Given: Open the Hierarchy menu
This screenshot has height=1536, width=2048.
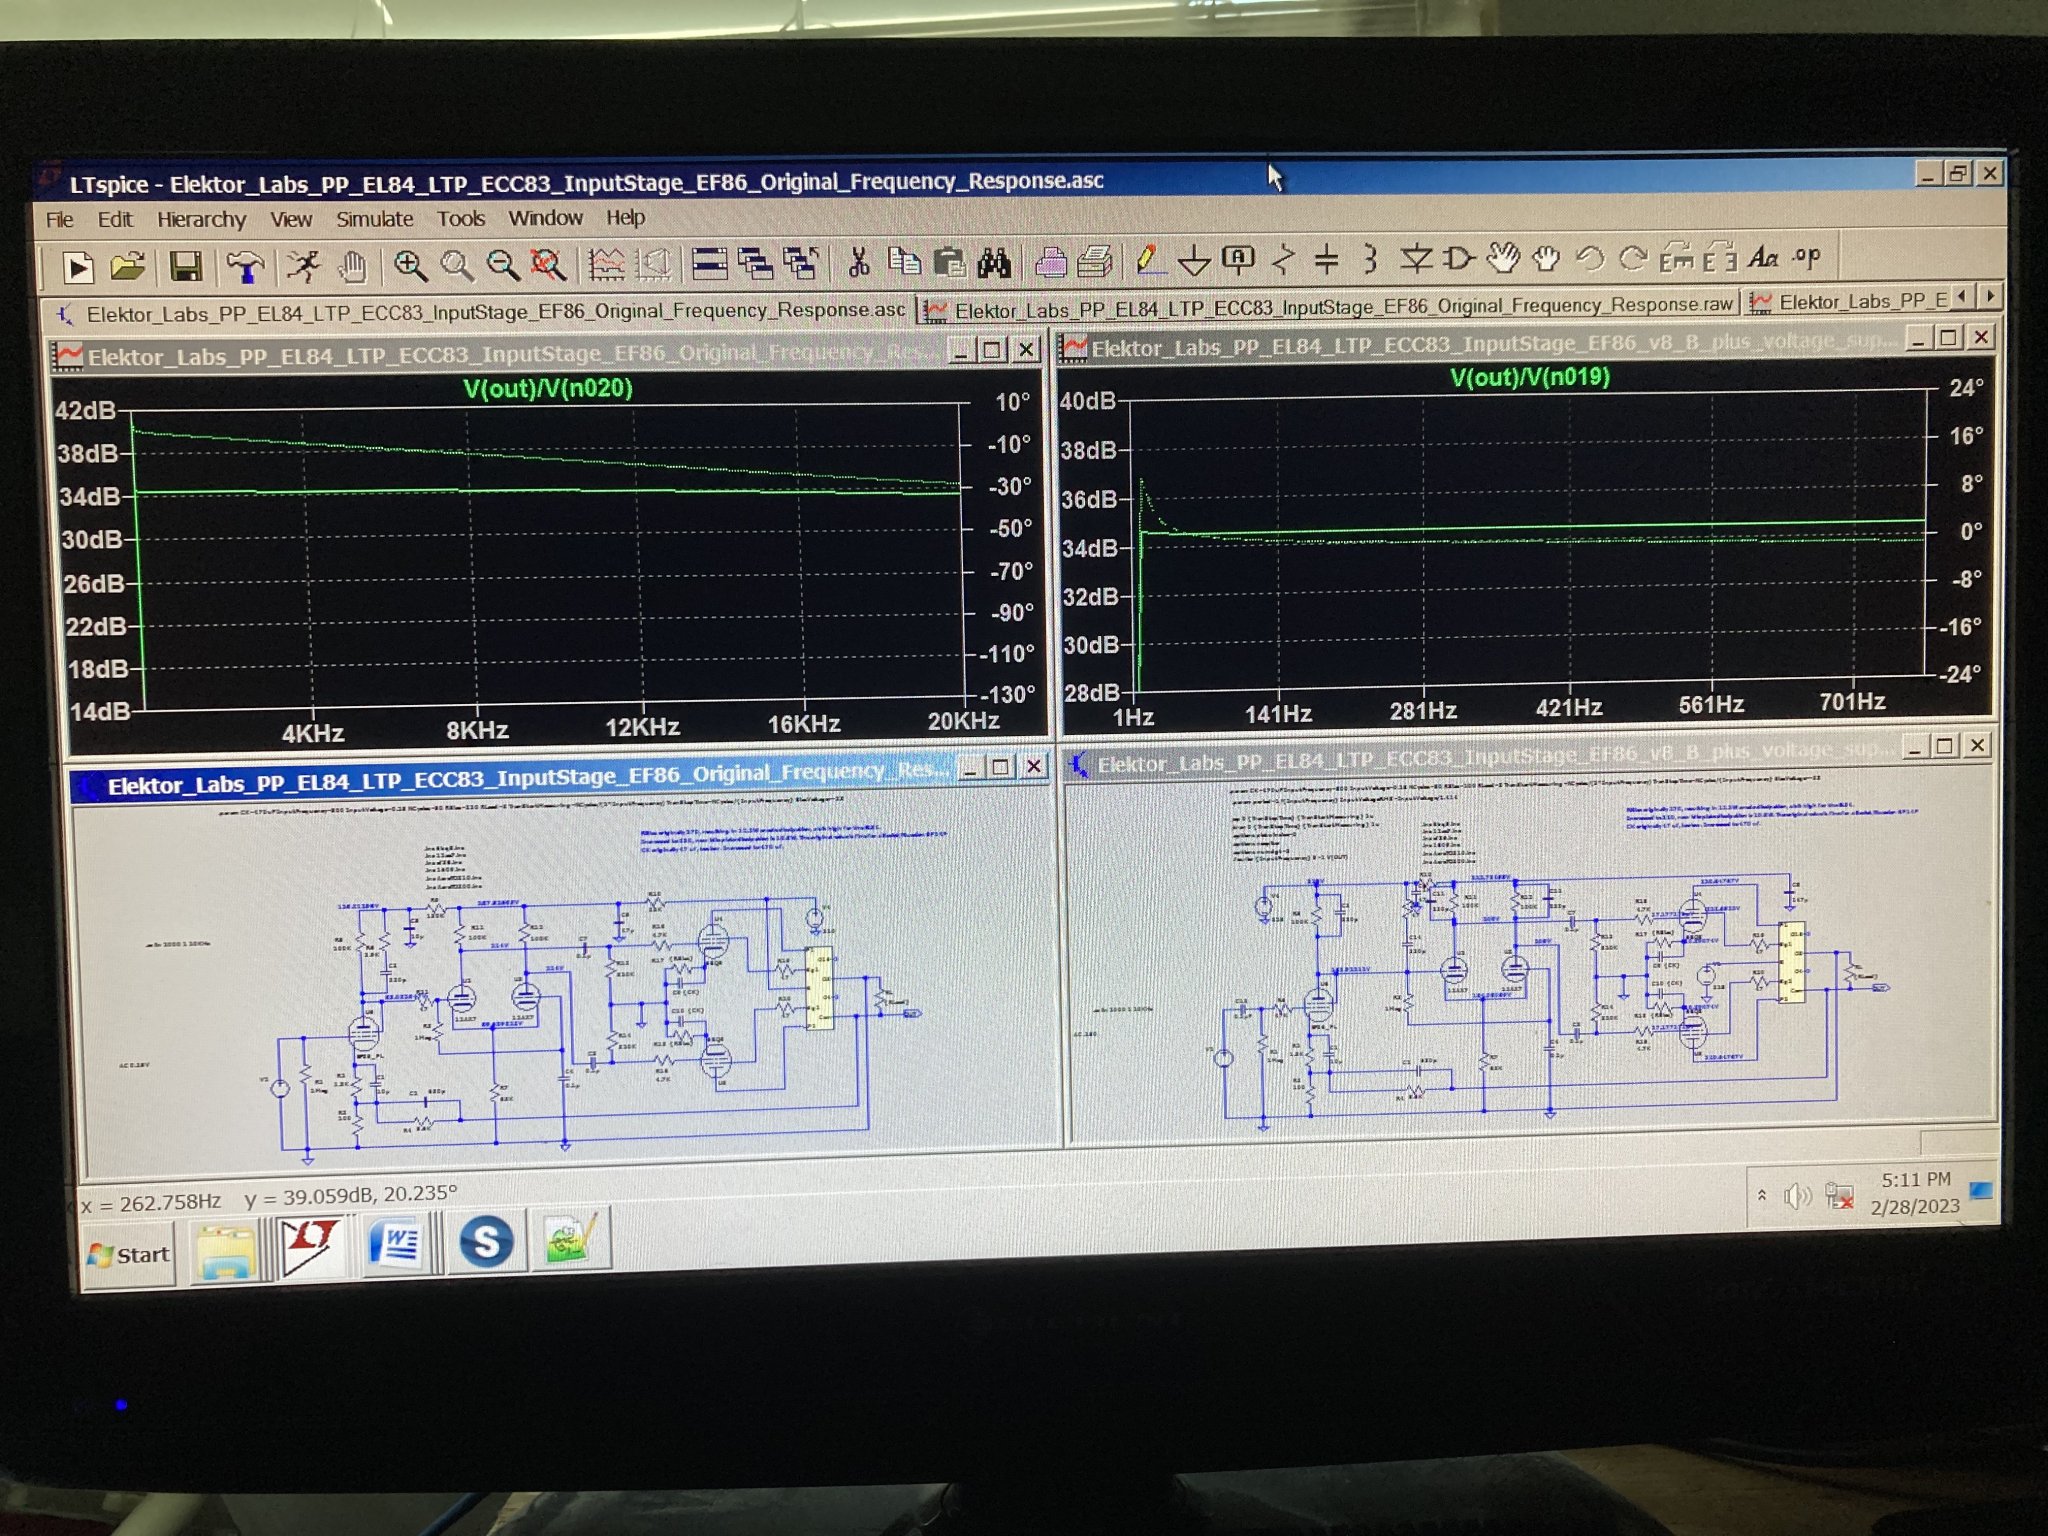Looking at the screenshot, I should click(x=201, y=219).
